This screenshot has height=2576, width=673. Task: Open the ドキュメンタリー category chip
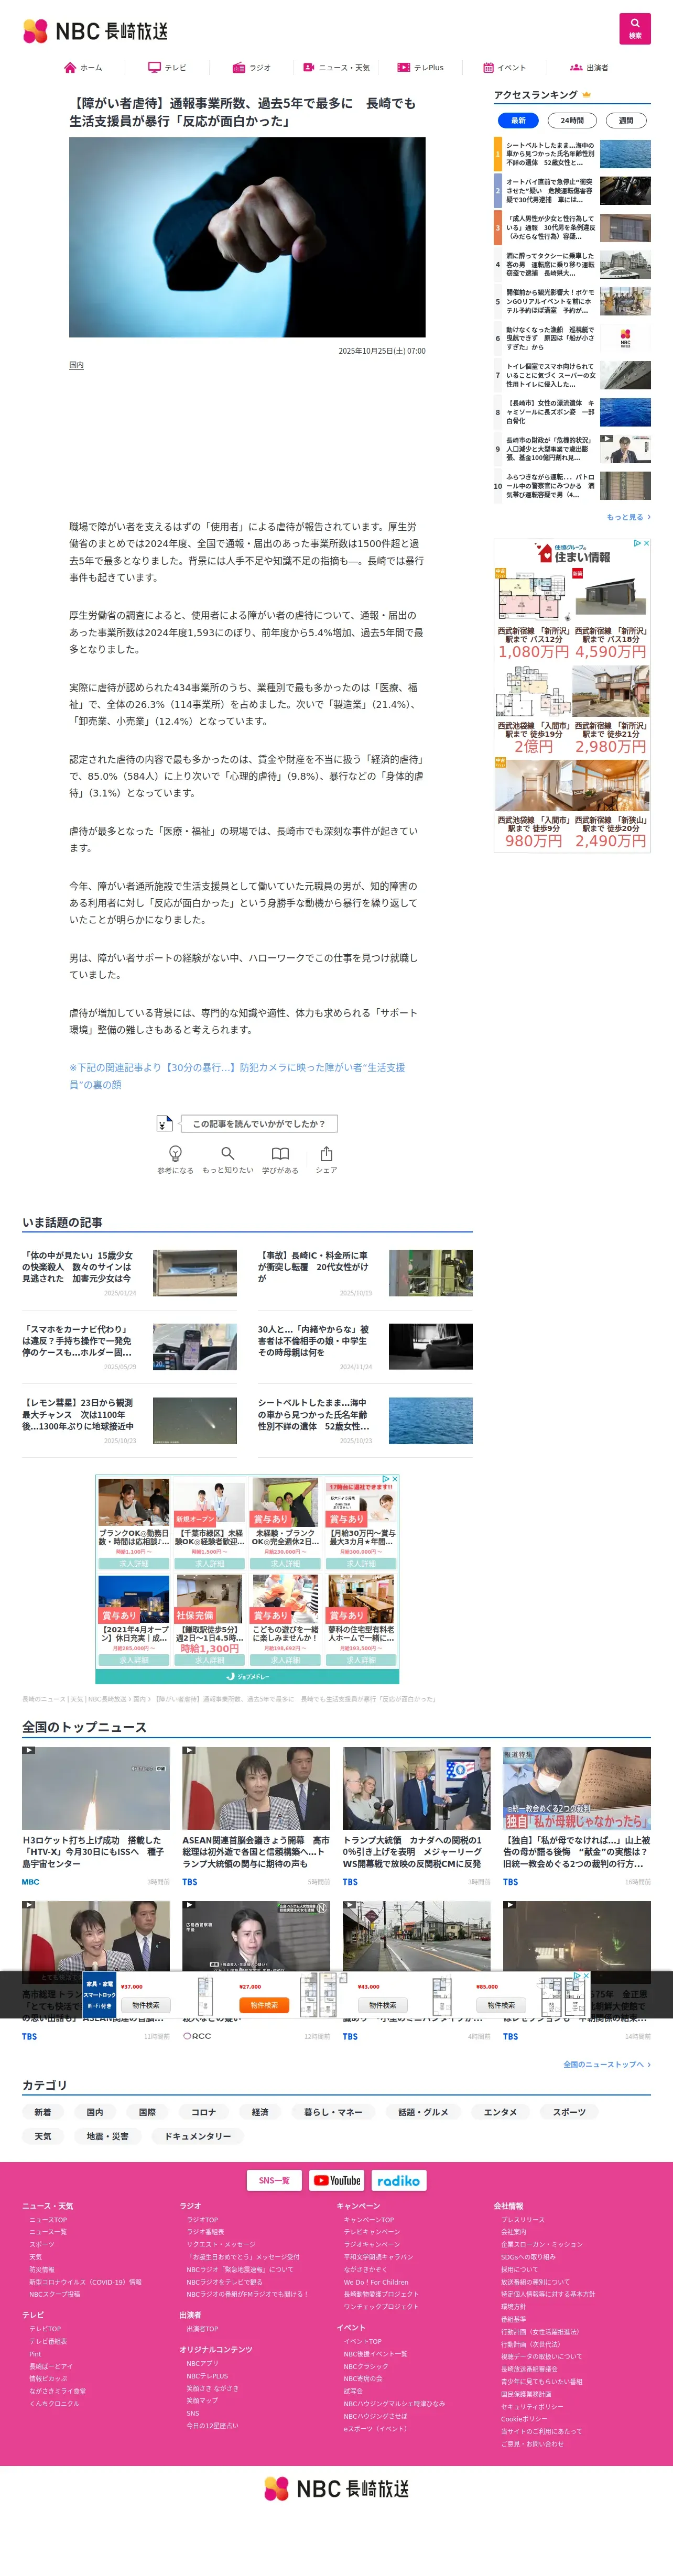[x=198, y=2136]
